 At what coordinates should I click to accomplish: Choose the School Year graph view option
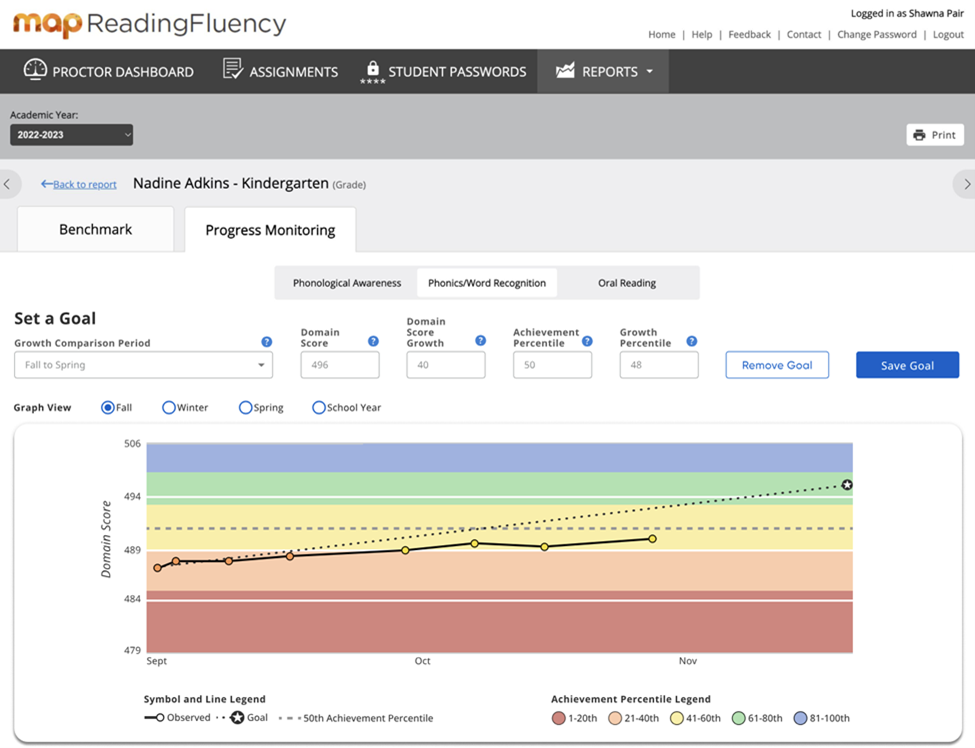tap(320, 407)
